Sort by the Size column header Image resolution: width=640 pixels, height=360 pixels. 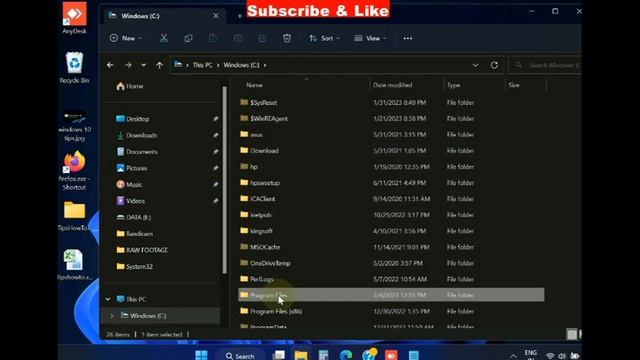(x=514, y=85)
